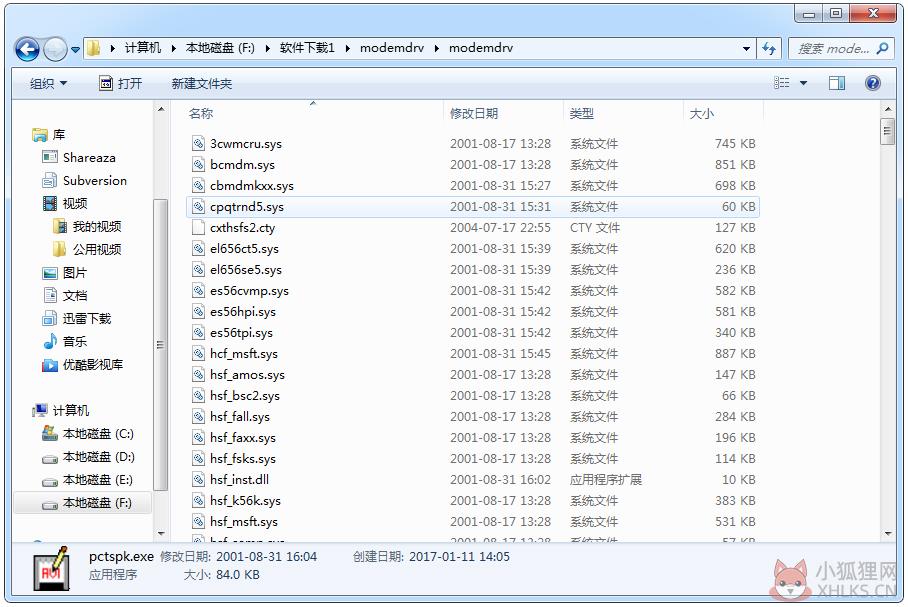Sort by the 修改日期 column header

pyautogui.click(x=474, y=114)
